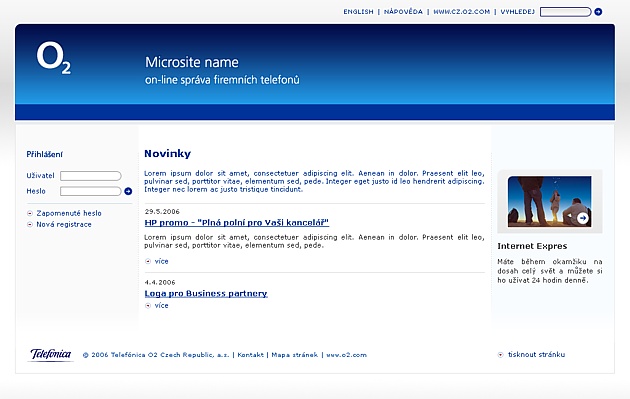Screen dimensions: 630x399
Task: Click the Internet Expres heading
Action: pyautogui.click(x=532, y=246)
